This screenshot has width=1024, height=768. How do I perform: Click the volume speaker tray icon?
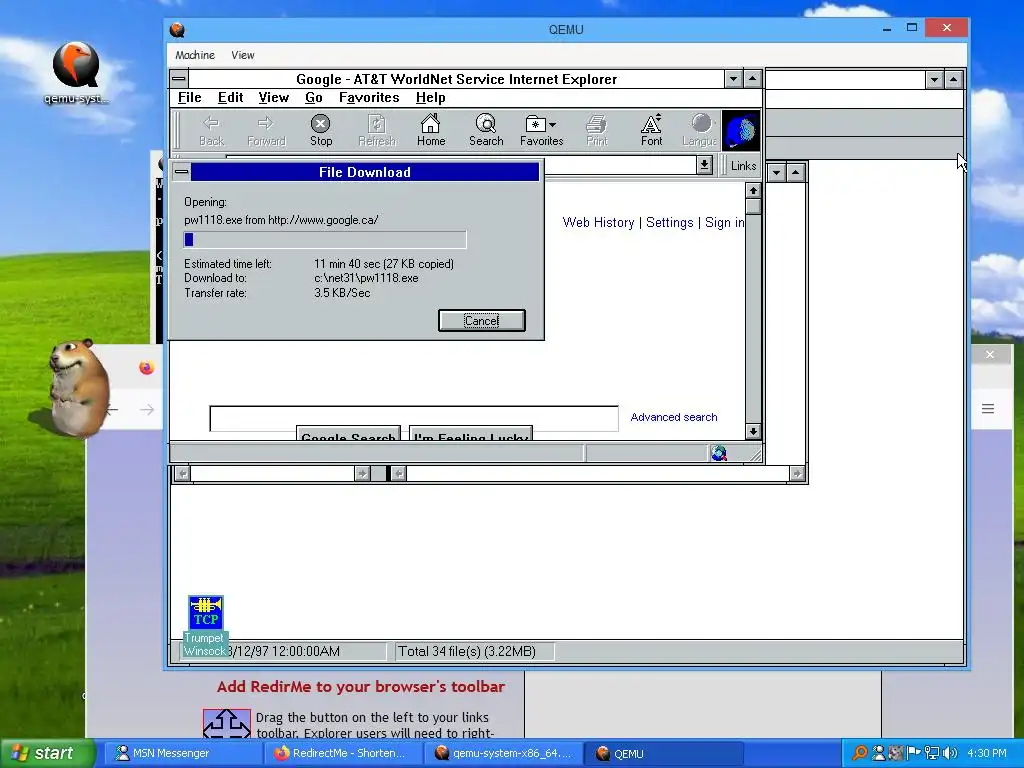(x=950, y=753)
